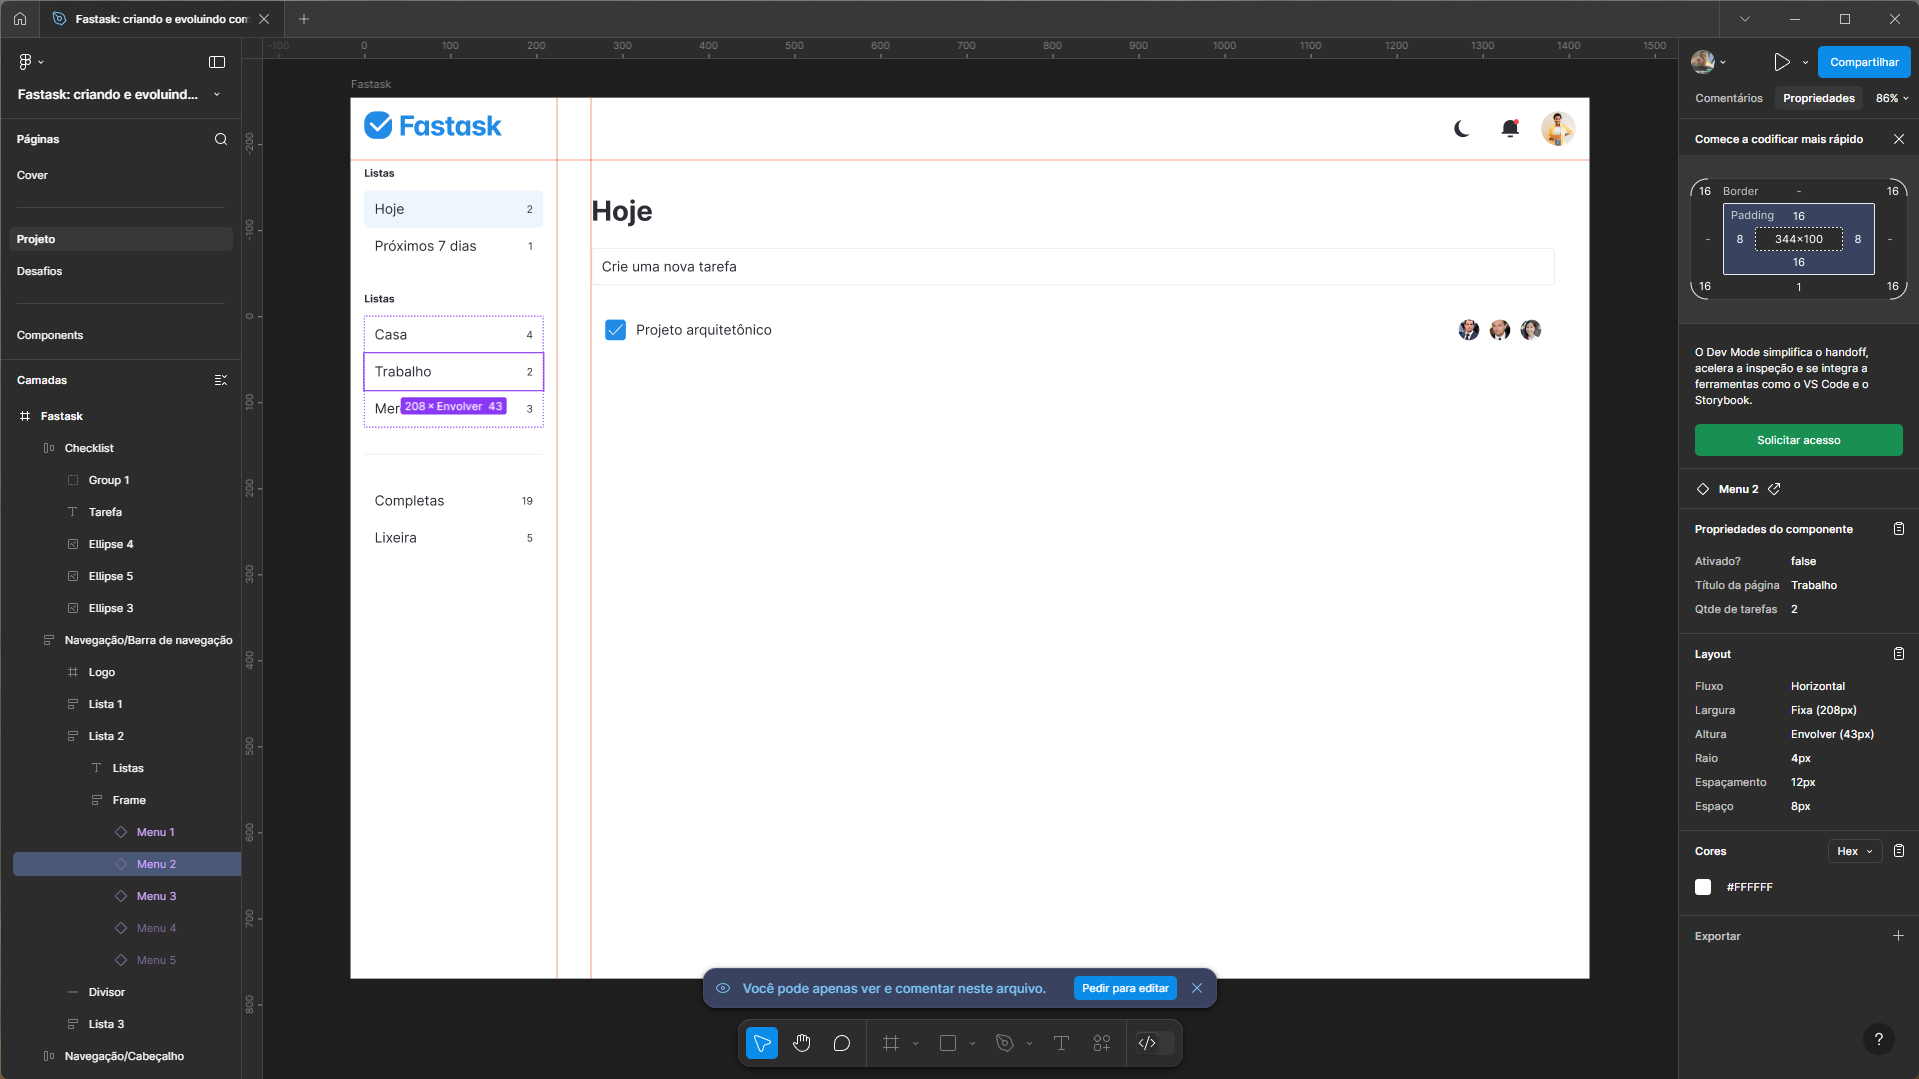Open the Actions tool in toolbar
The height and width of the screenshot is (1079, 1919).
coord(1102,1043)
